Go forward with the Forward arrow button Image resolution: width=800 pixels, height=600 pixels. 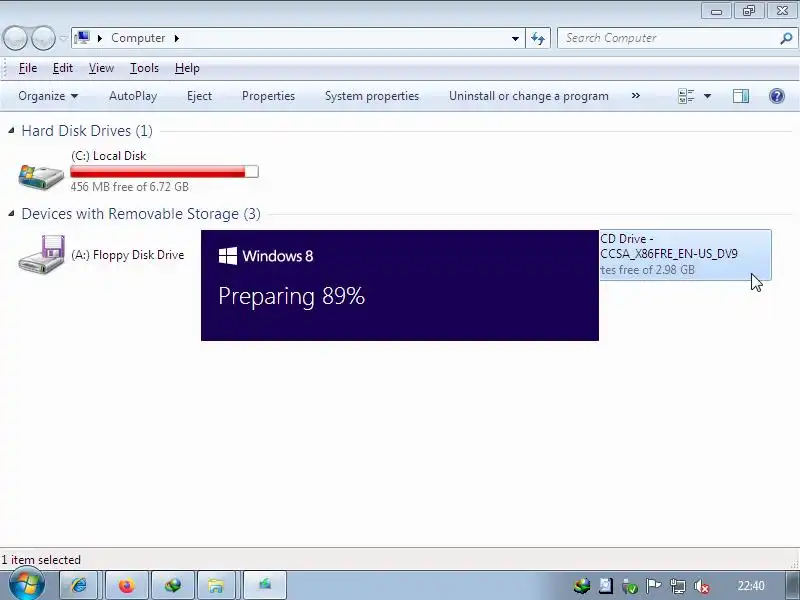click(43, 38)
